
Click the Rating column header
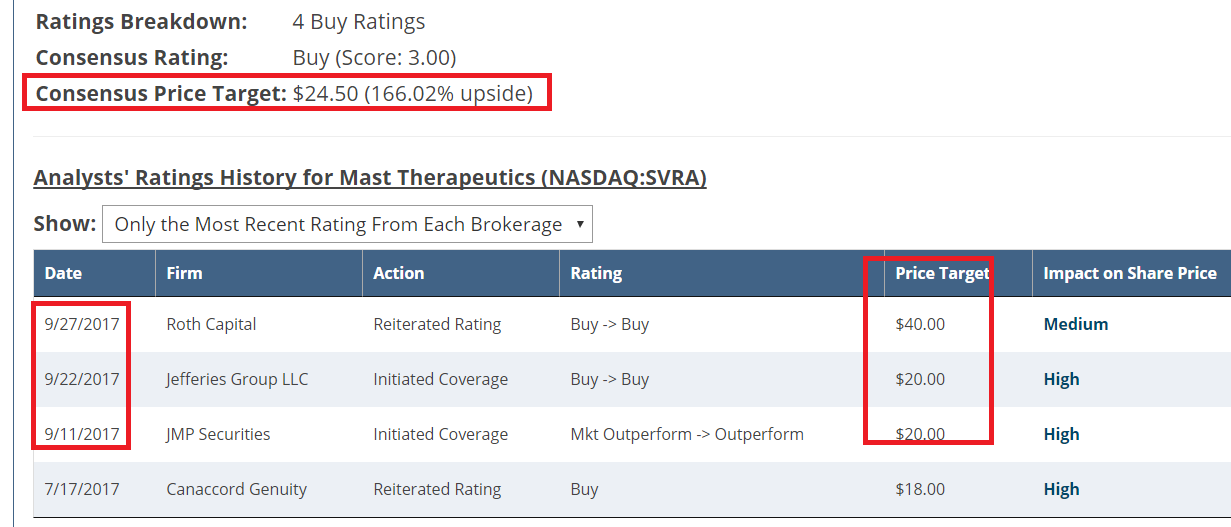click(596, 273)
